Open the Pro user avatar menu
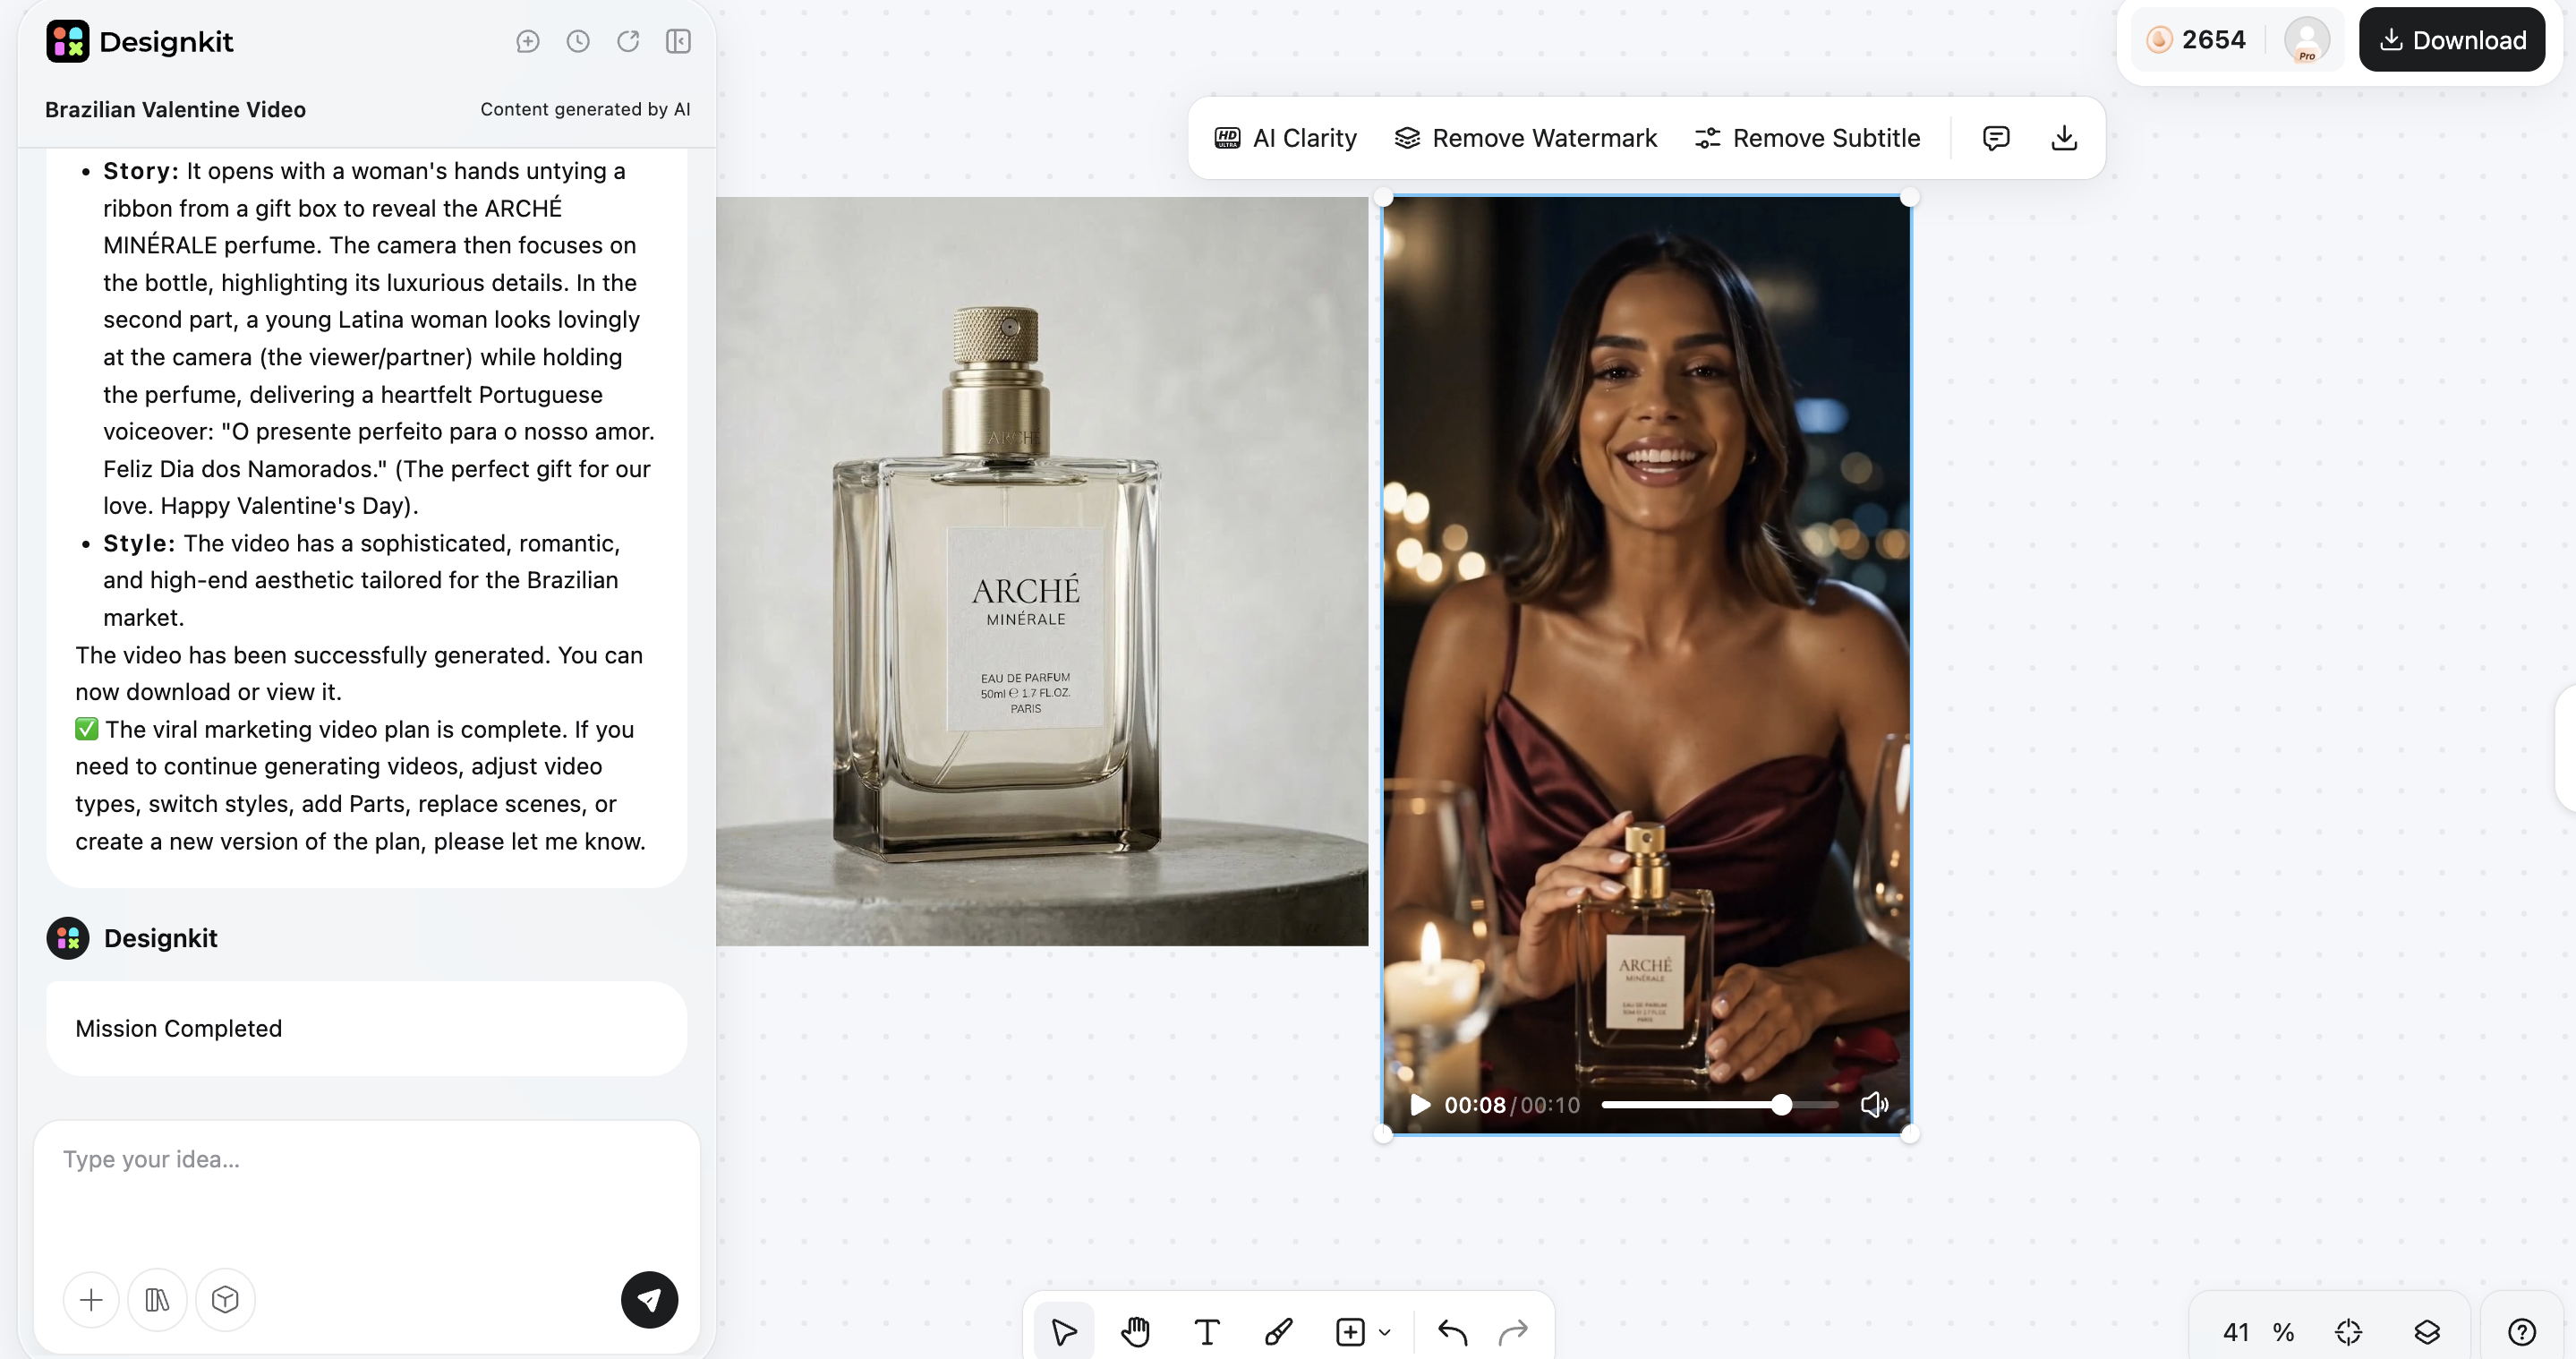 point(2307,40)
